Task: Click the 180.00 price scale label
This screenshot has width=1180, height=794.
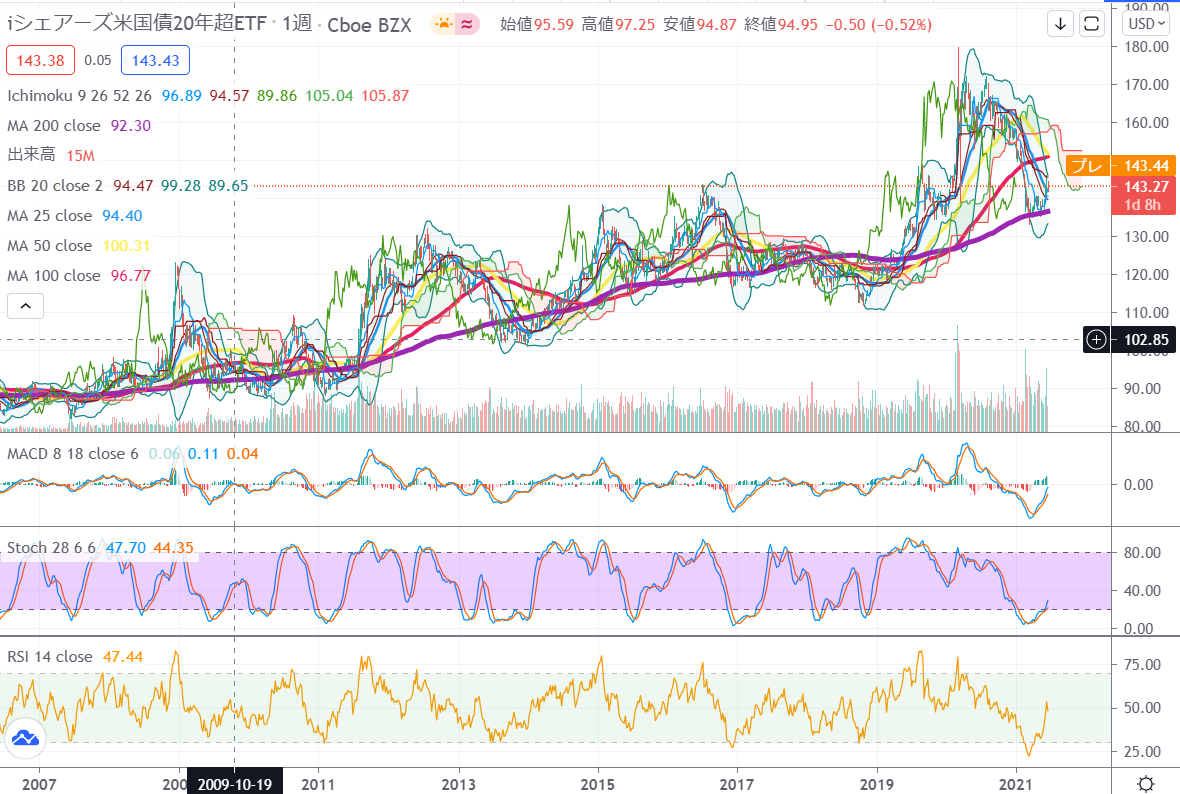Action: click(x=1146, y=47)
